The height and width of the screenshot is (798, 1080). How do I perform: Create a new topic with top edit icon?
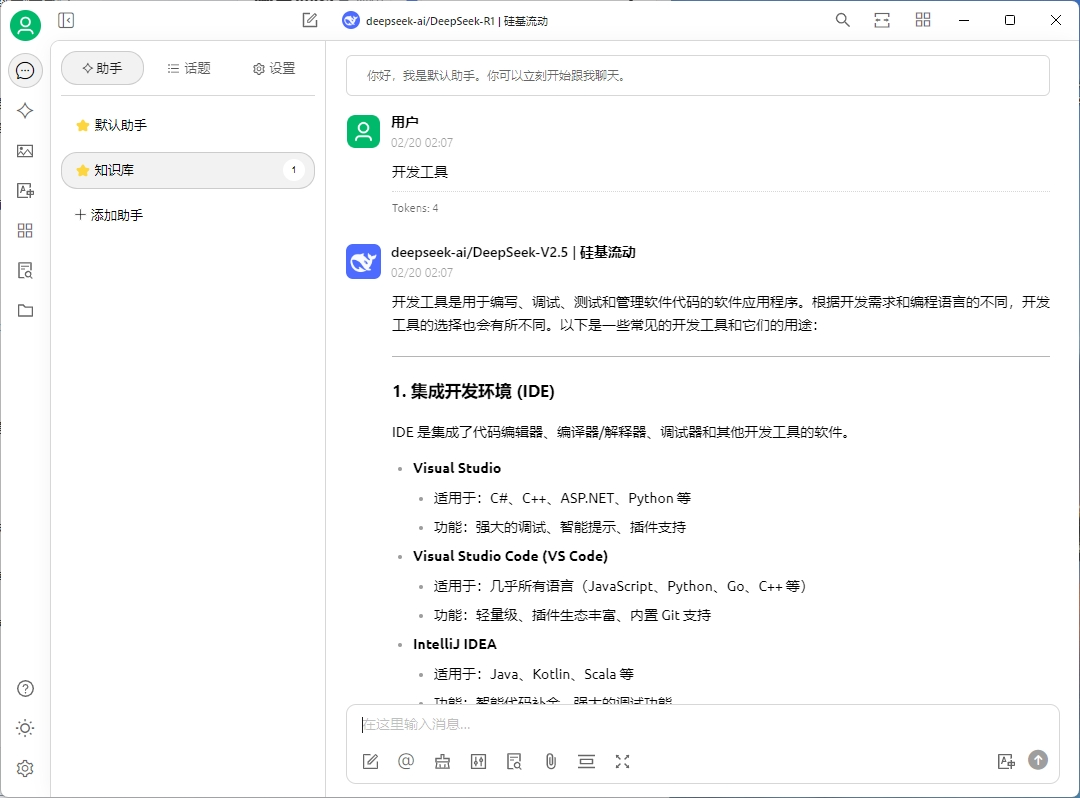pos(310,21)
